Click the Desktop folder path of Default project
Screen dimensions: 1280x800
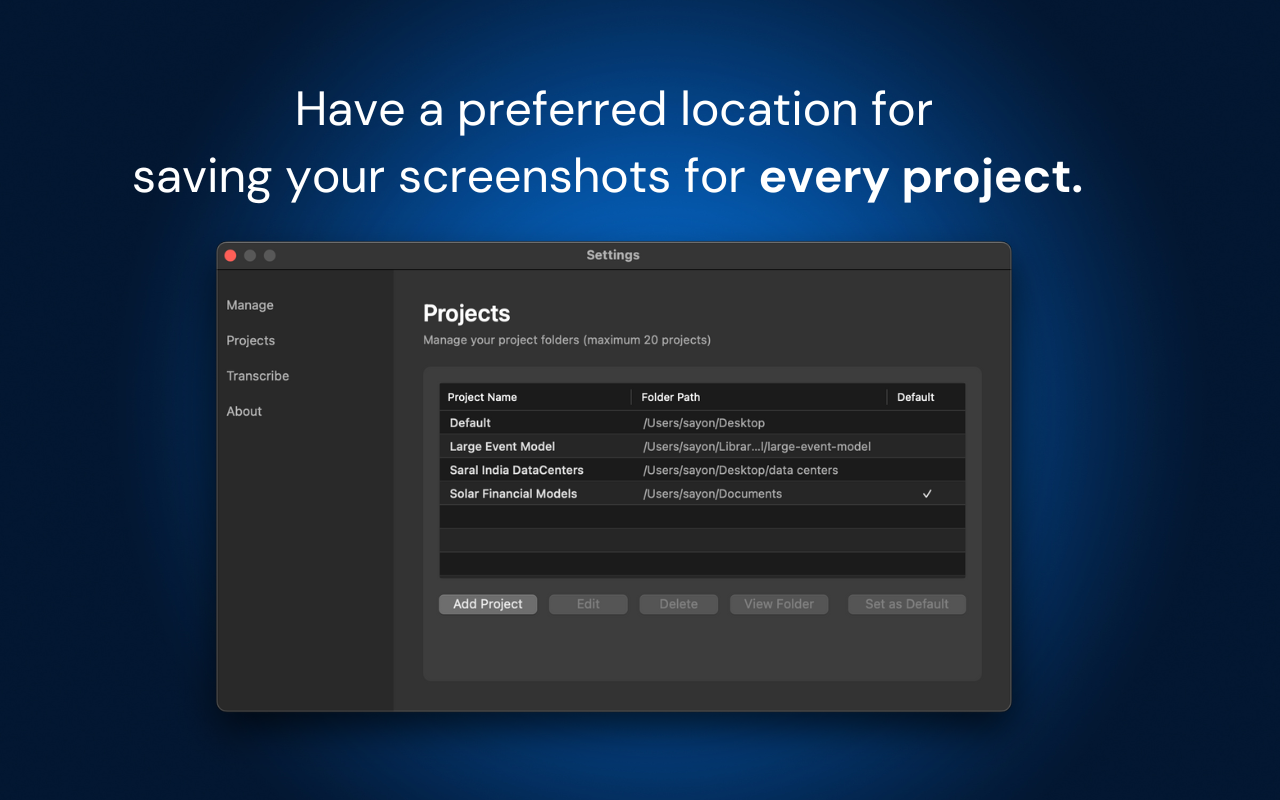pos(705,422)
